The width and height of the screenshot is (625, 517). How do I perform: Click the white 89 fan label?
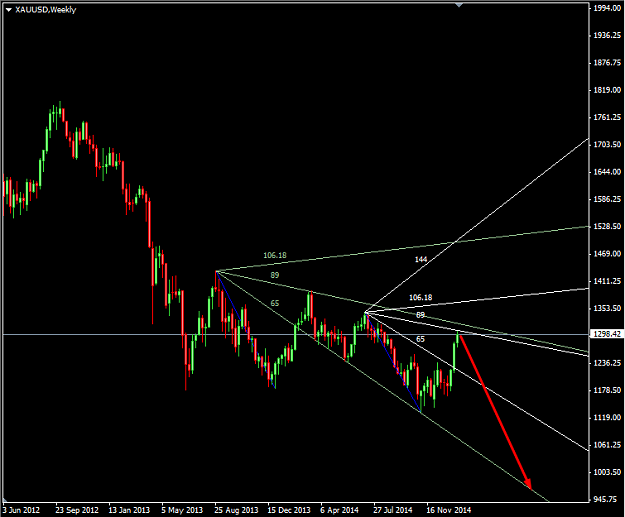421,315
